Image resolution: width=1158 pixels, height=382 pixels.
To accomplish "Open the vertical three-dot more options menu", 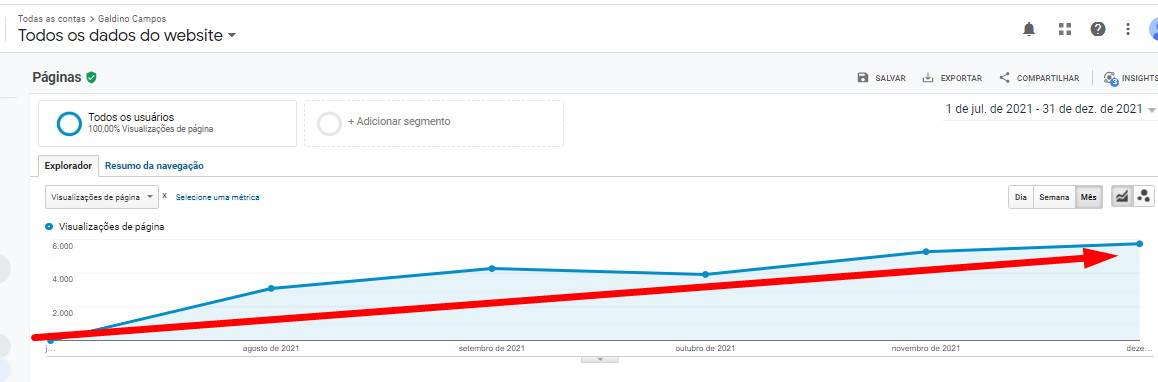I will pyautogui.click(x=1128, y=29).
